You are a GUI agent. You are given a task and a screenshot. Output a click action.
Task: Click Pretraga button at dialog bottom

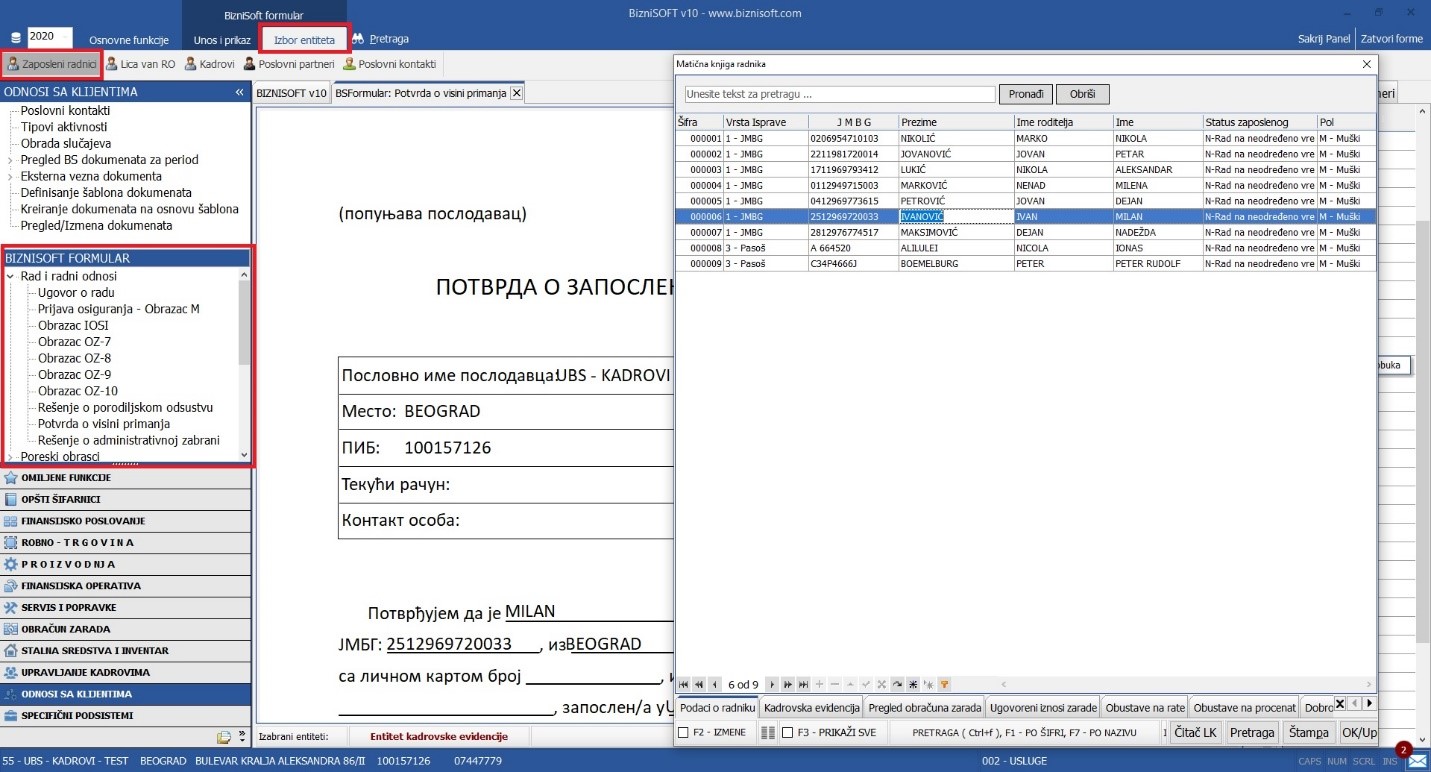[1252, 733]
